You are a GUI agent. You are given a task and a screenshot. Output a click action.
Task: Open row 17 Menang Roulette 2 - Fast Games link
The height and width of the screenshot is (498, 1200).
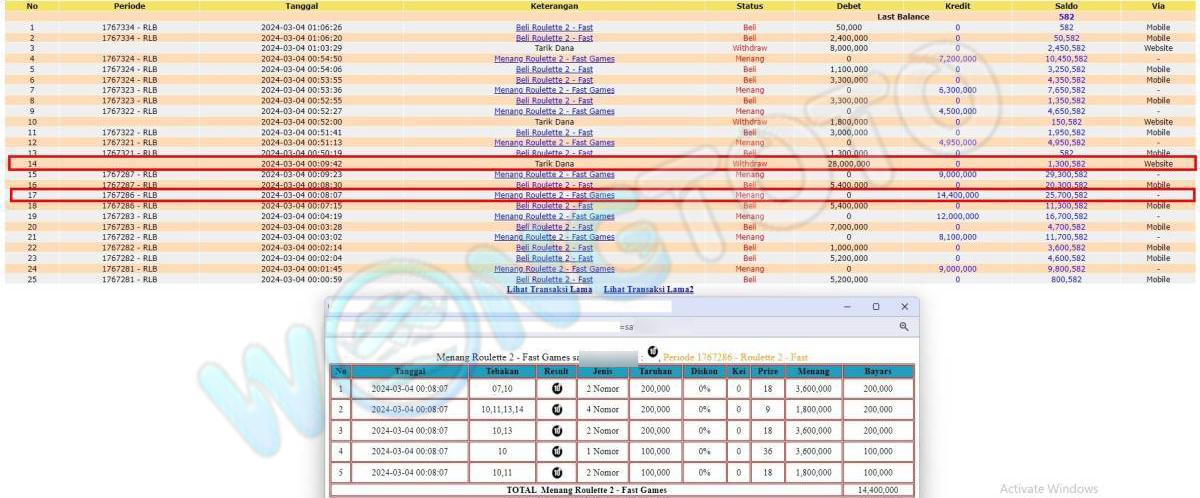pos(554,195)
